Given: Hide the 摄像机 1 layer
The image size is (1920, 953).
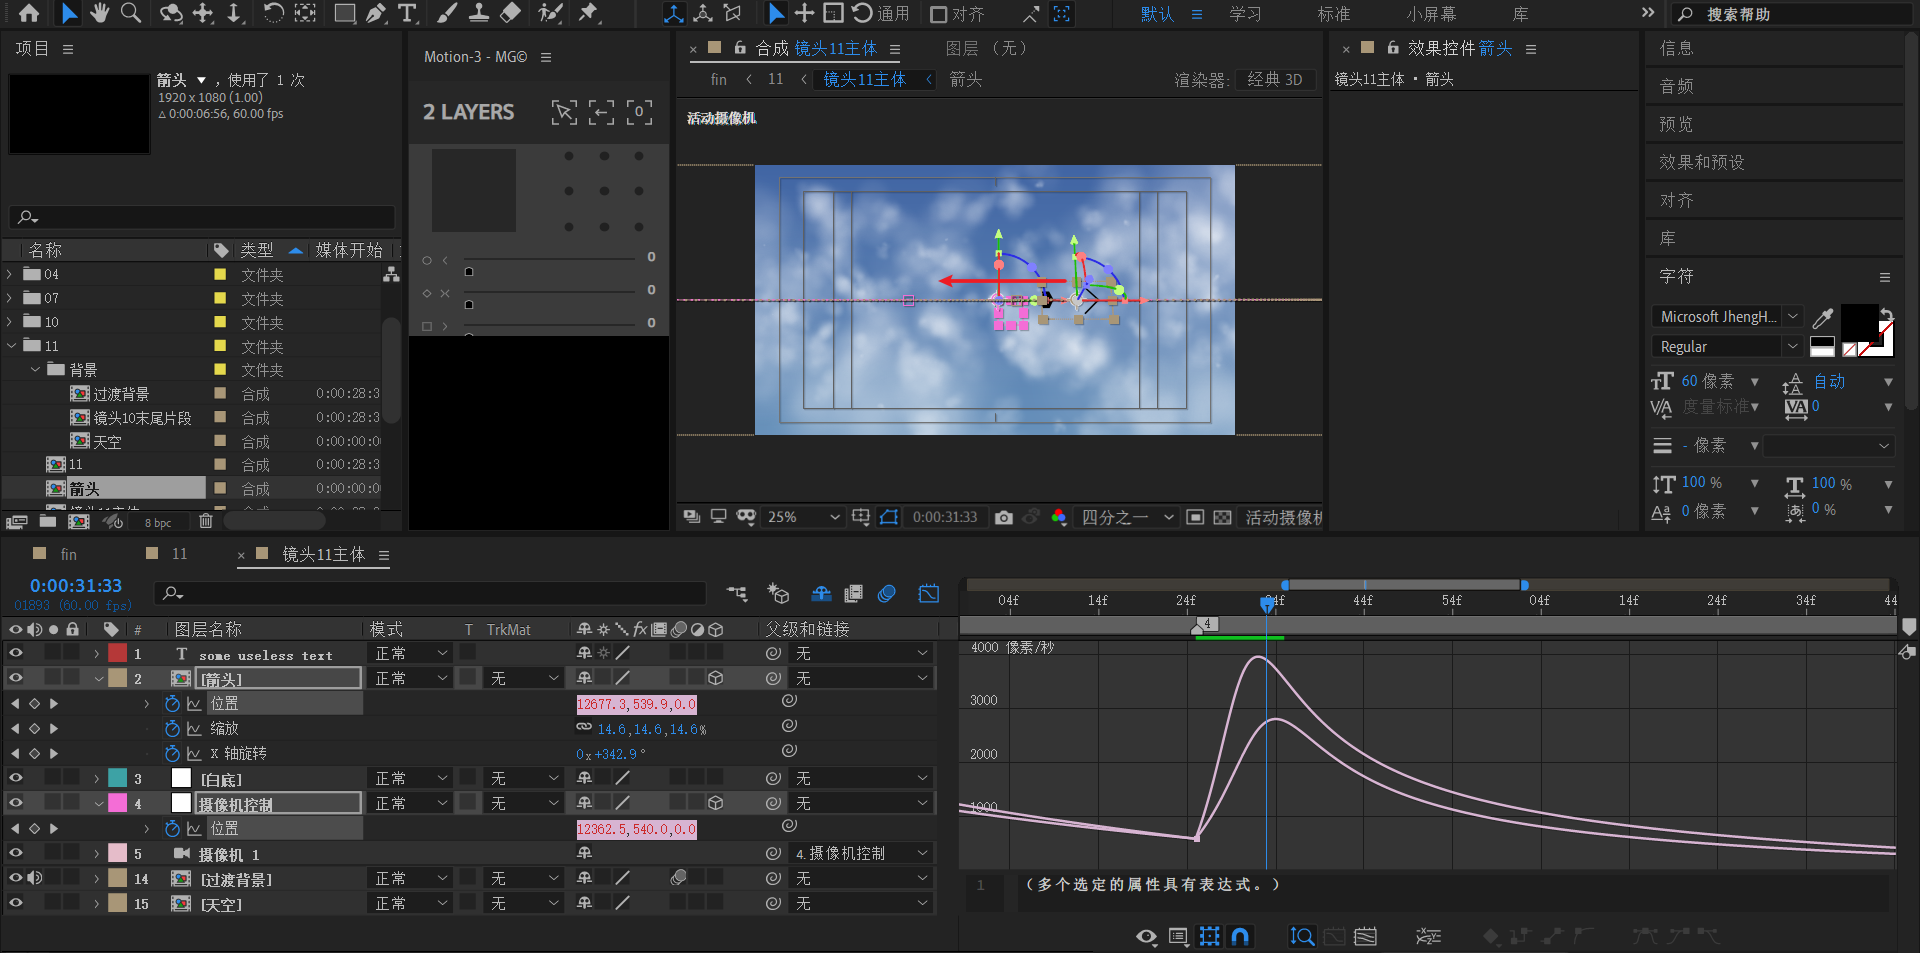Looking at the screenshot, I should tap(16, 853).
